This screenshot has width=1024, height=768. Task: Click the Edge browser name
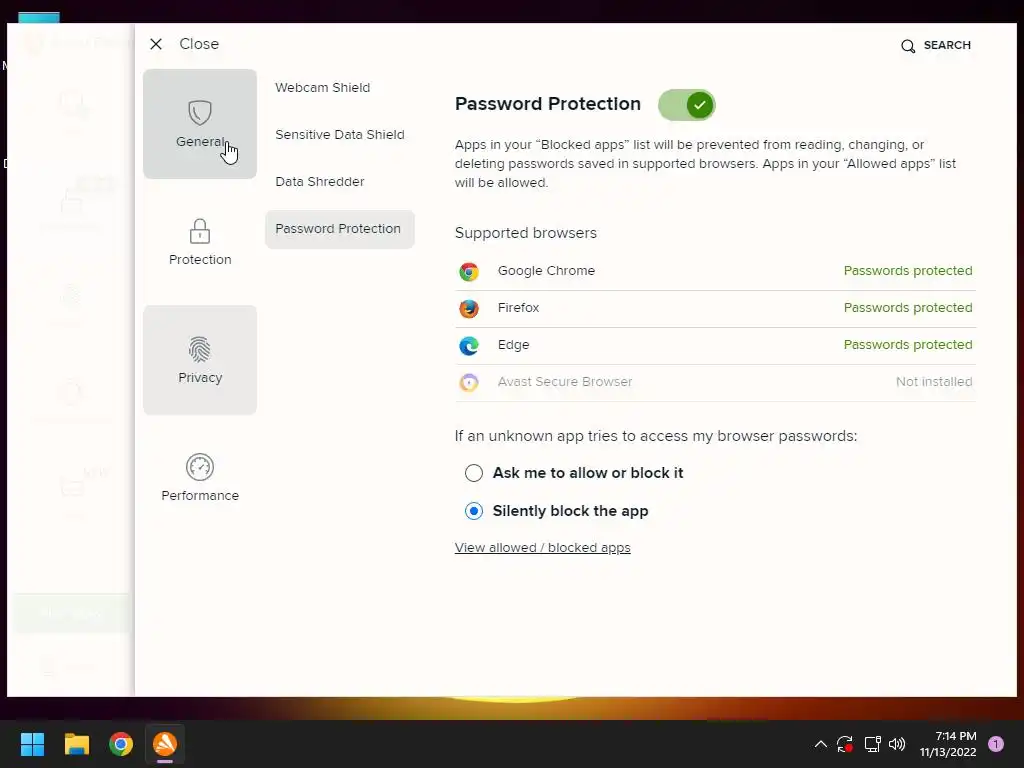pyautogui.click(x=513, y=345)
